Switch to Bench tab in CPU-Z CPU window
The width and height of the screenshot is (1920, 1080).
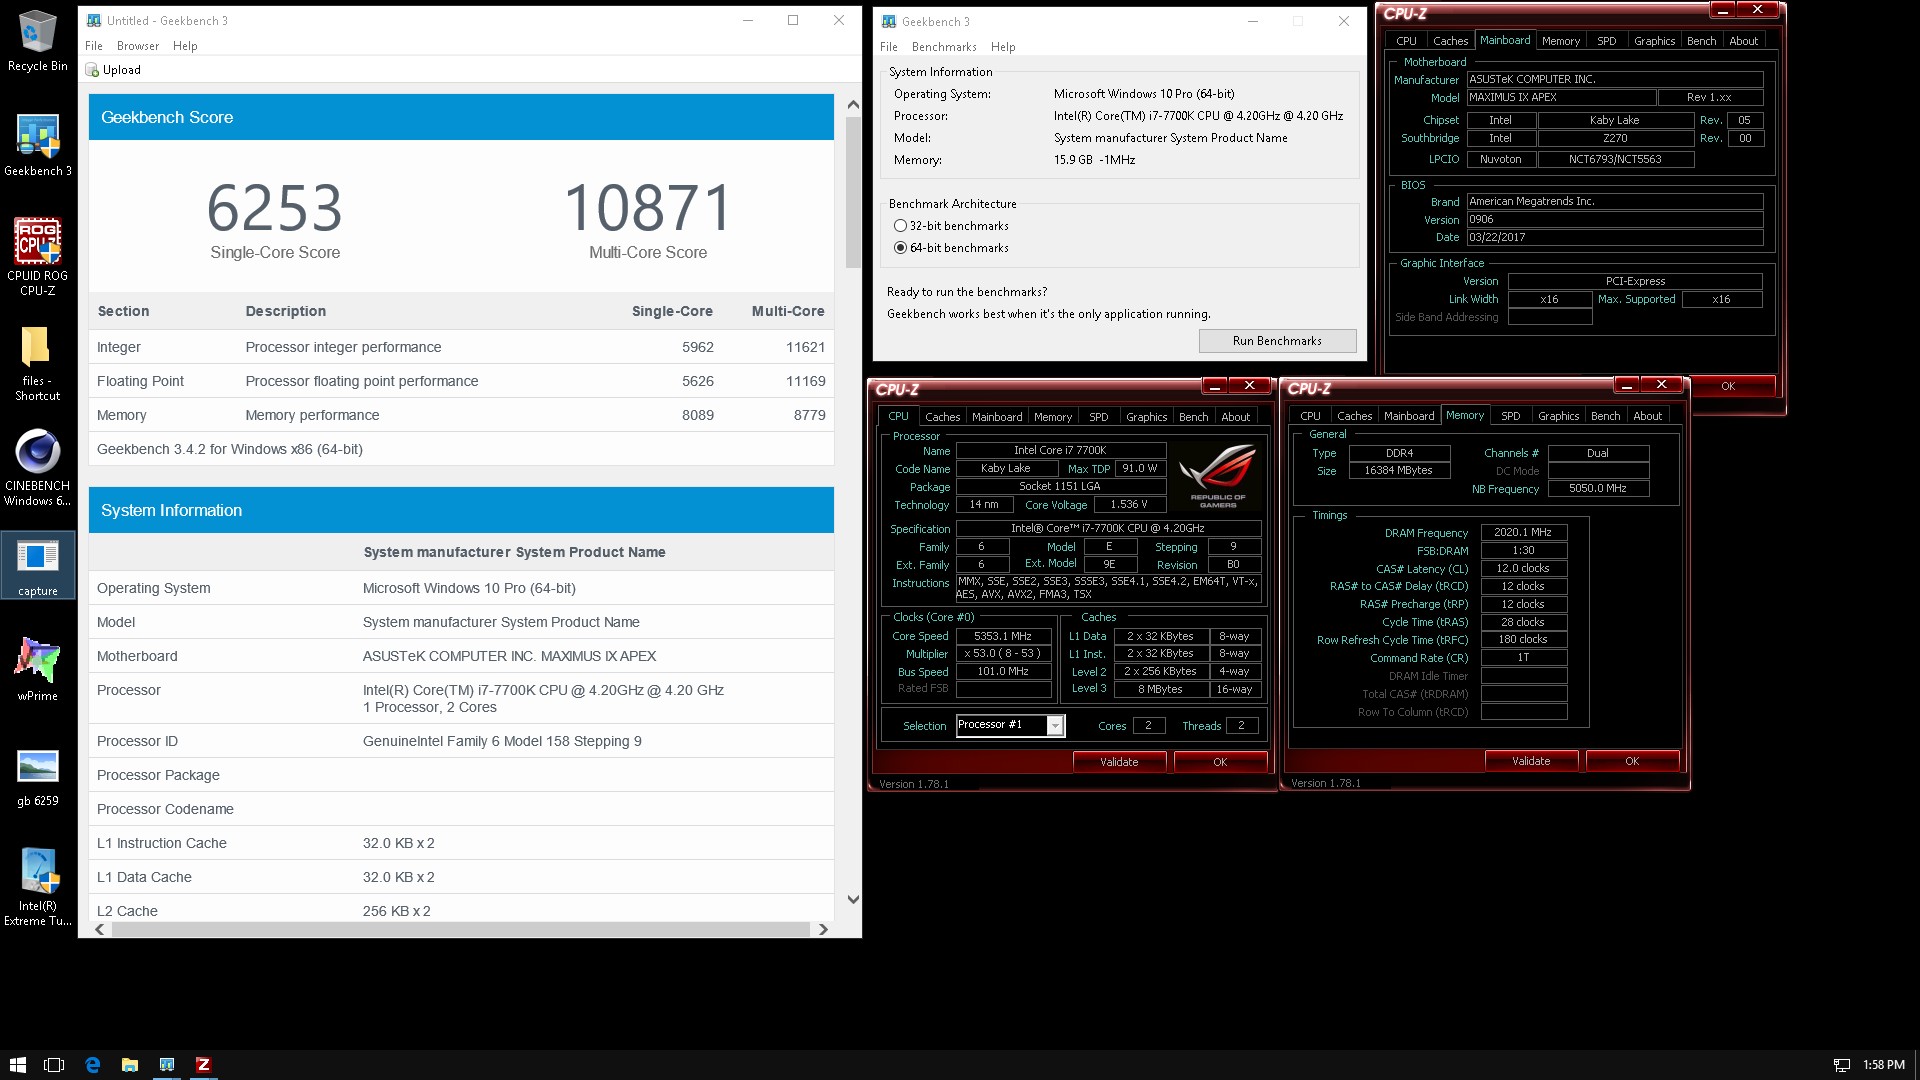[1193, 417]
